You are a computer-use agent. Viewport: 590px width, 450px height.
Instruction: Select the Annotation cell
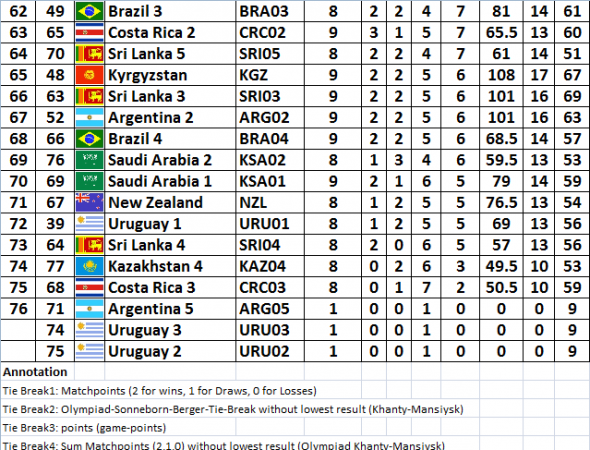click(37, 372)
